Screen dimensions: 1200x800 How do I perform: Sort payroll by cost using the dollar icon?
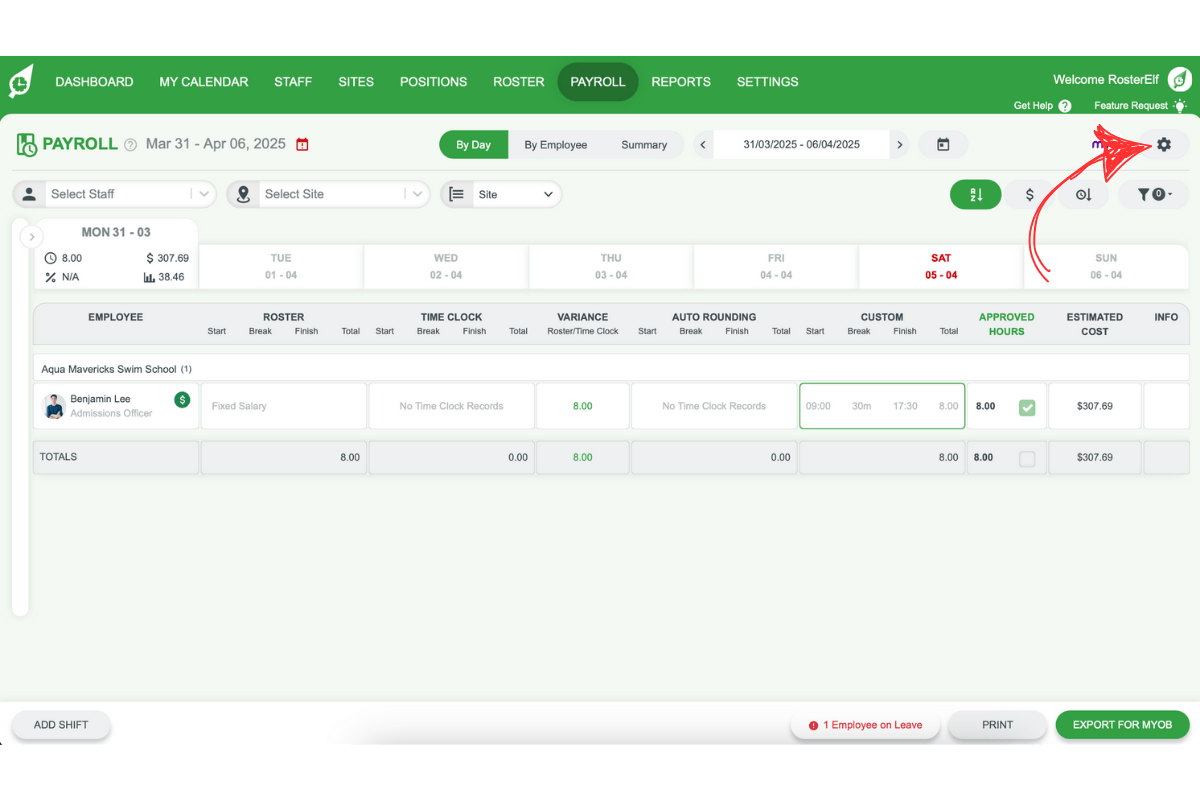1029,194
